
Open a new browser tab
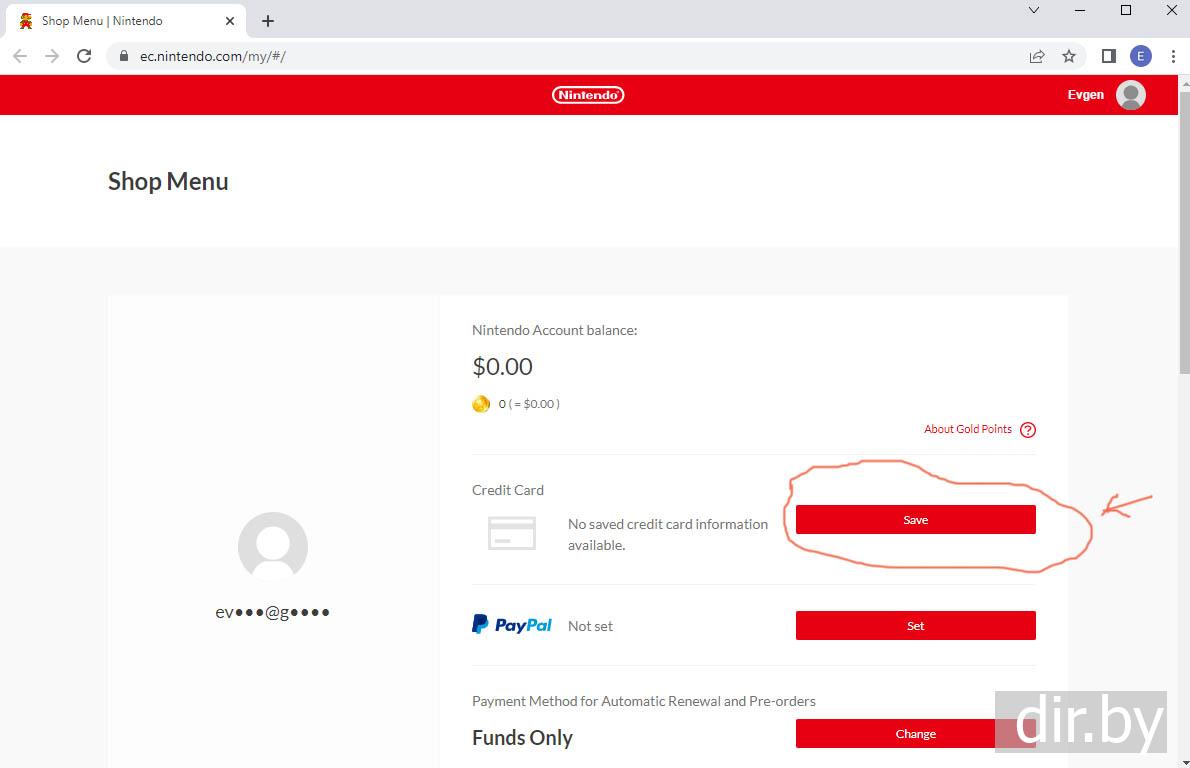(268, 21)
